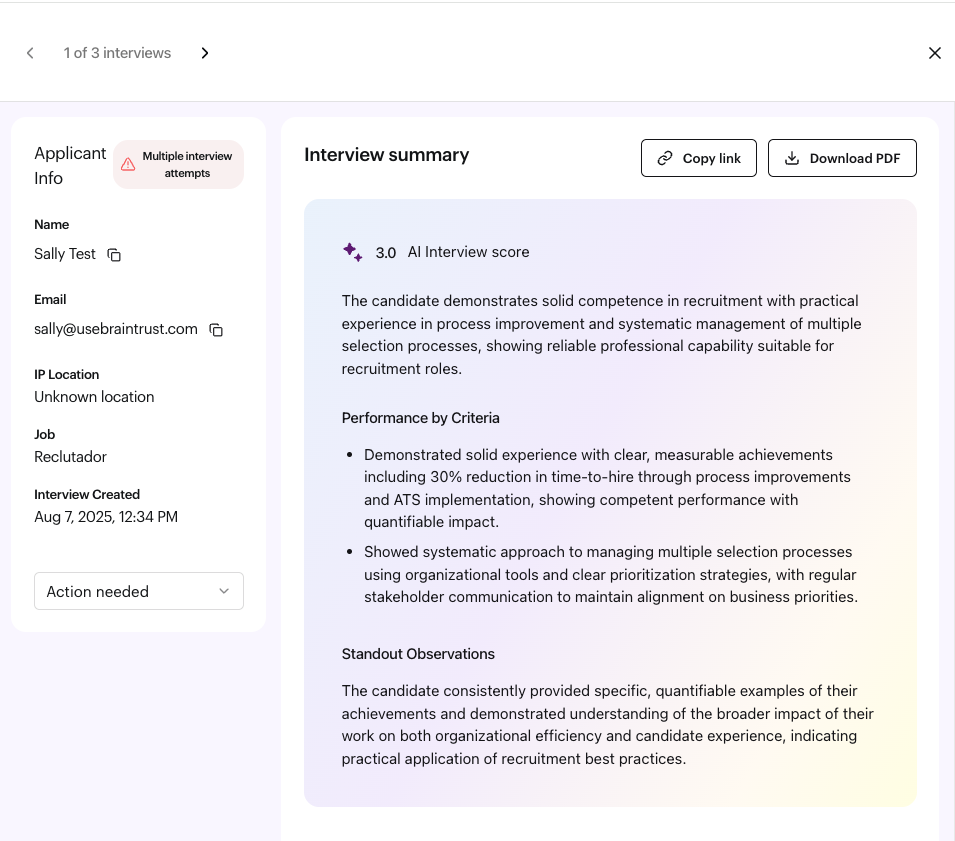Click the Multiple interview attempts warning badge
The image size is (955, 841).
(x=179, y=165)
